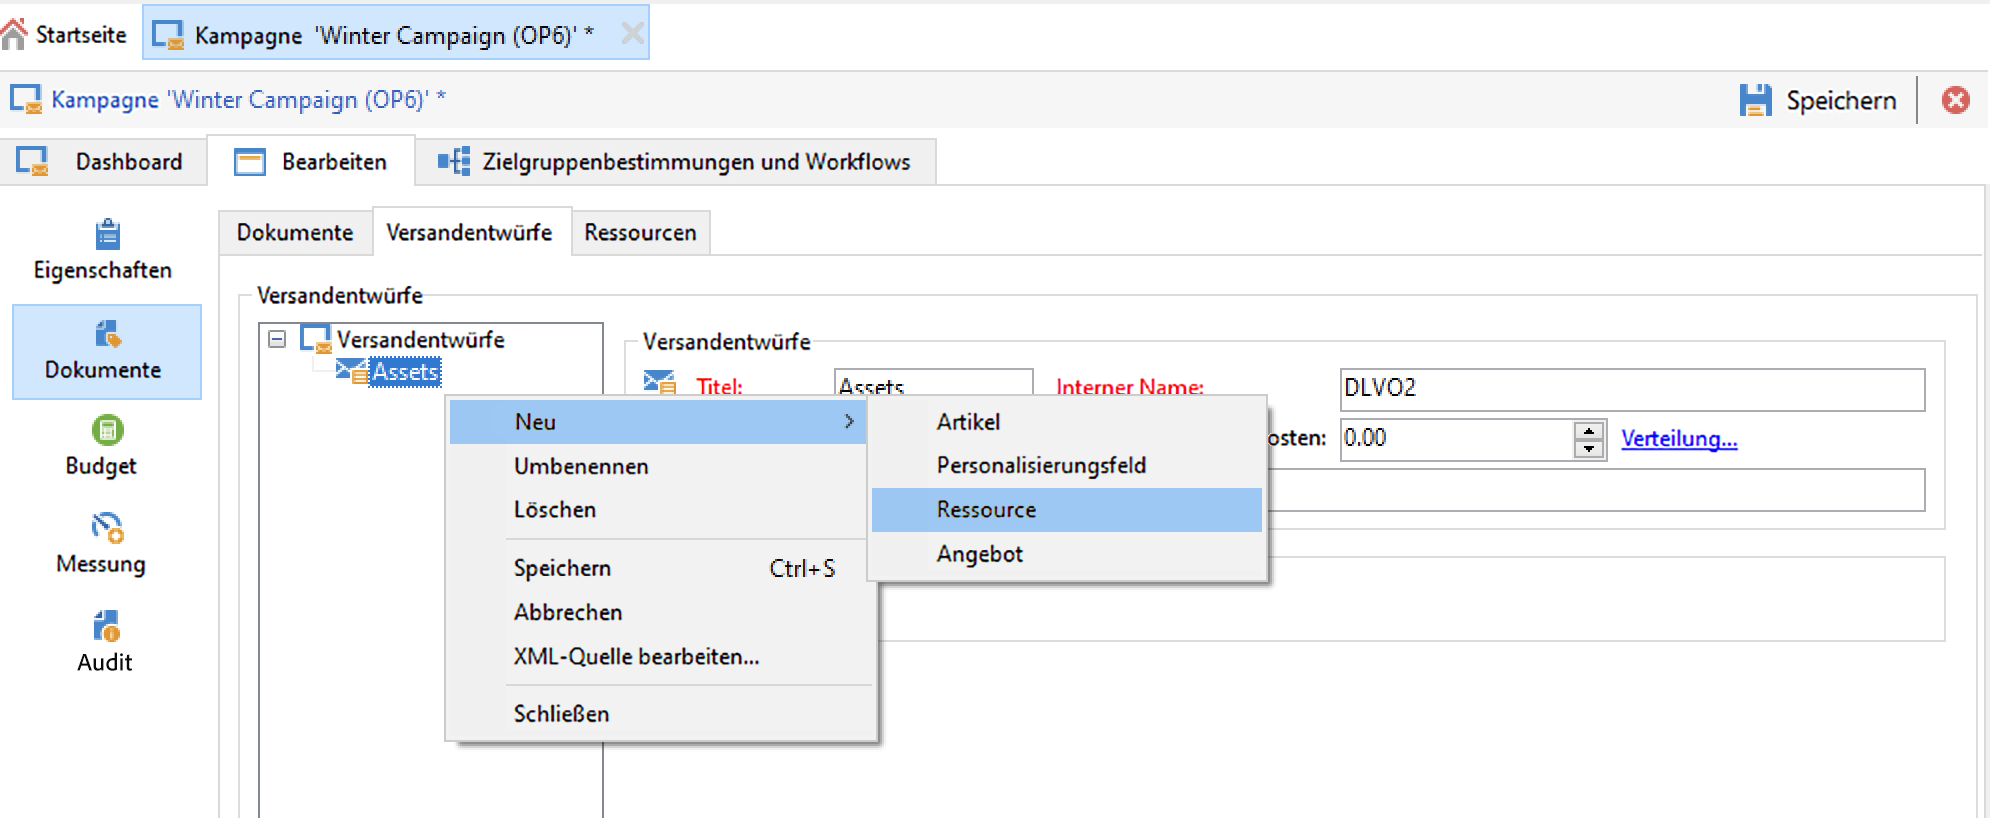
Task: Click the workflow icon for Zielgruppenbestimmungen
Action: (x=454, y=161)
